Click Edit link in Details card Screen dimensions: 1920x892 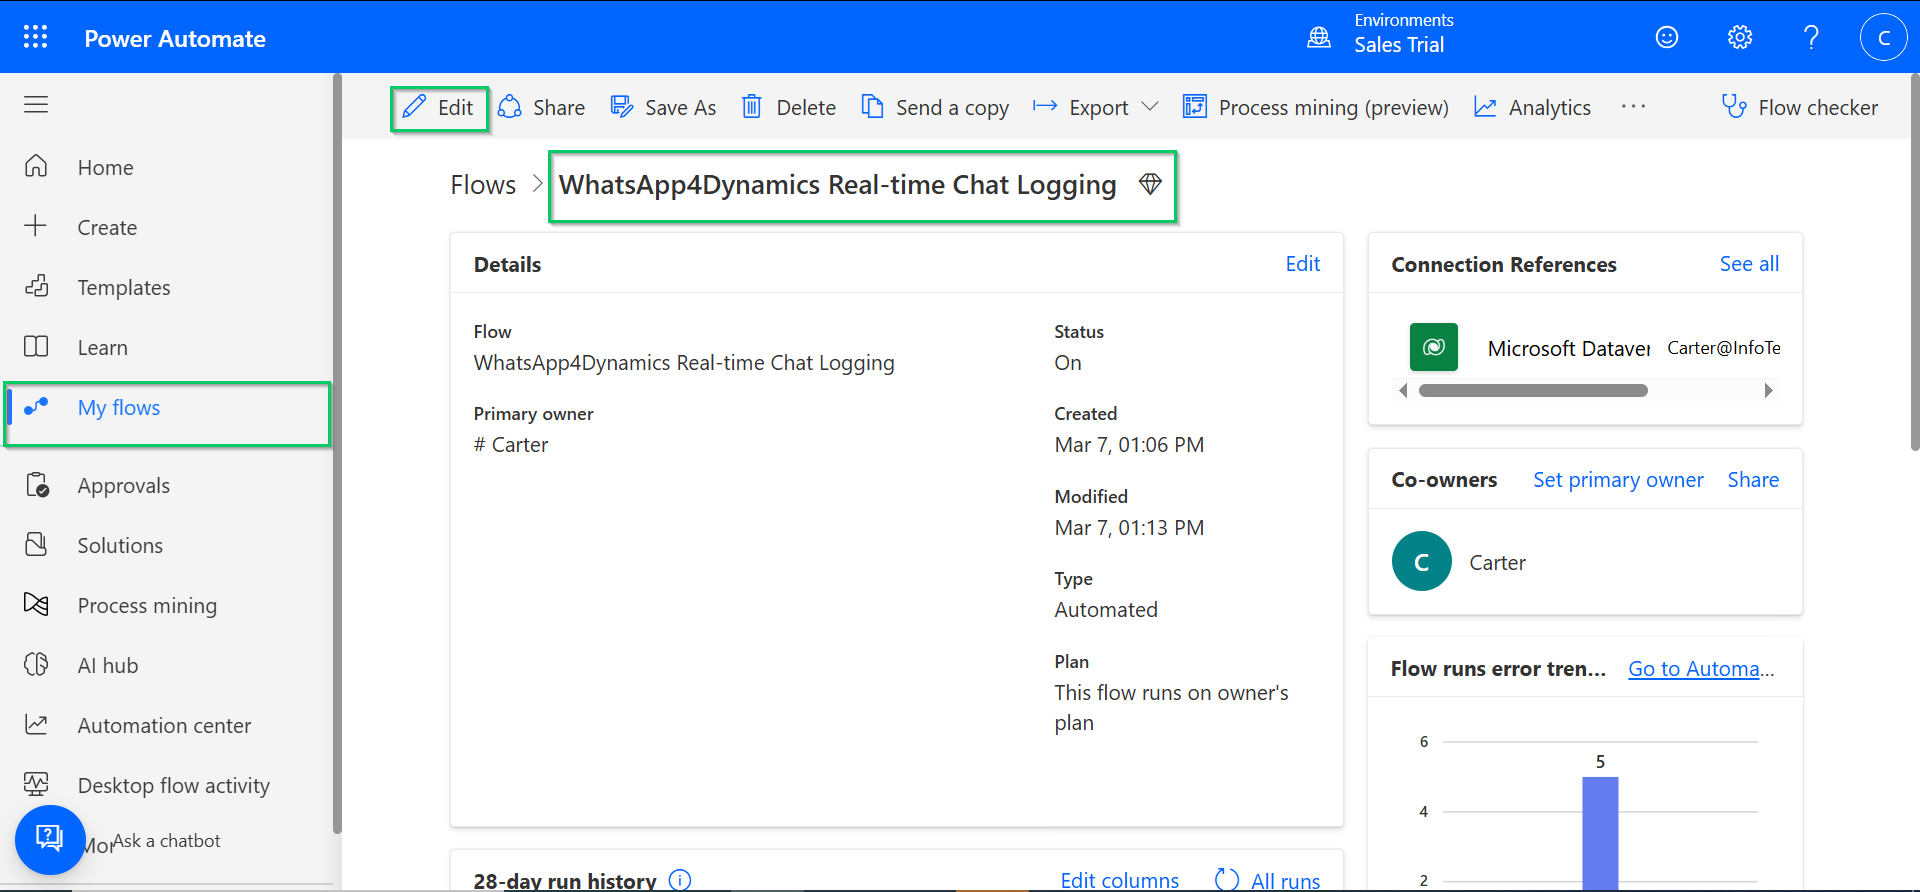click(1302, 264)
